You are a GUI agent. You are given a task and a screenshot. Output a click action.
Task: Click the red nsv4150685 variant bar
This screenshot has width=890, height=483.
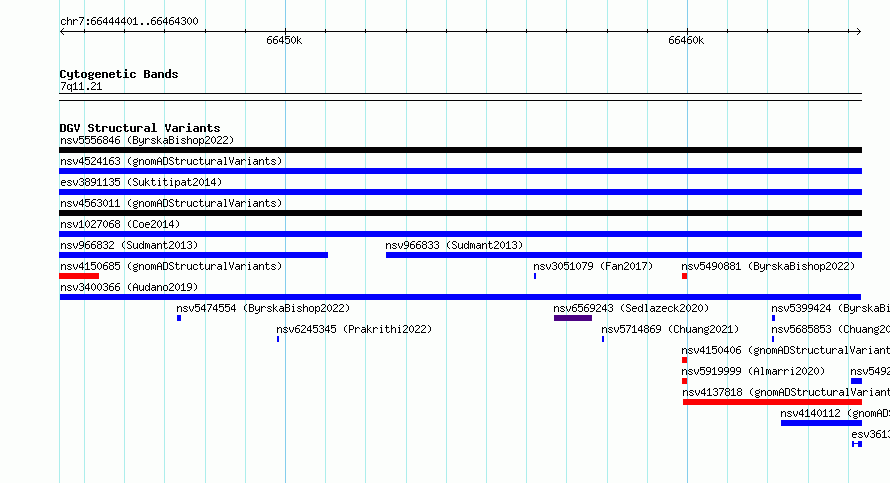[79, 276]
